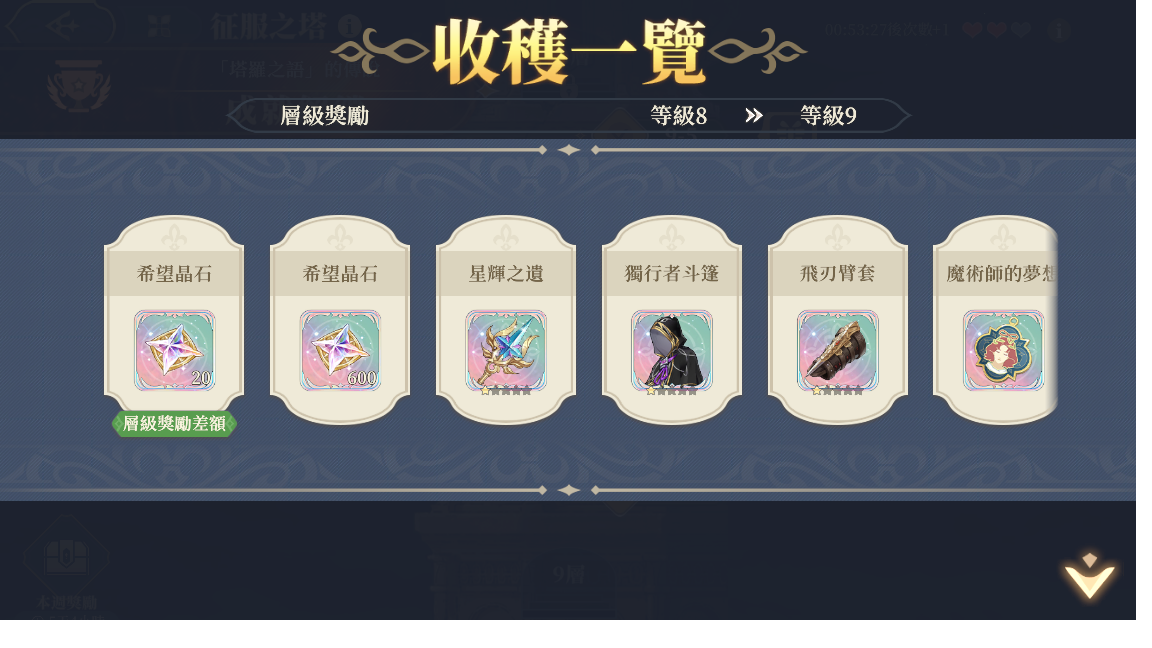
Task: Click the 等級8 level text
Action: [x=678, y=115]
